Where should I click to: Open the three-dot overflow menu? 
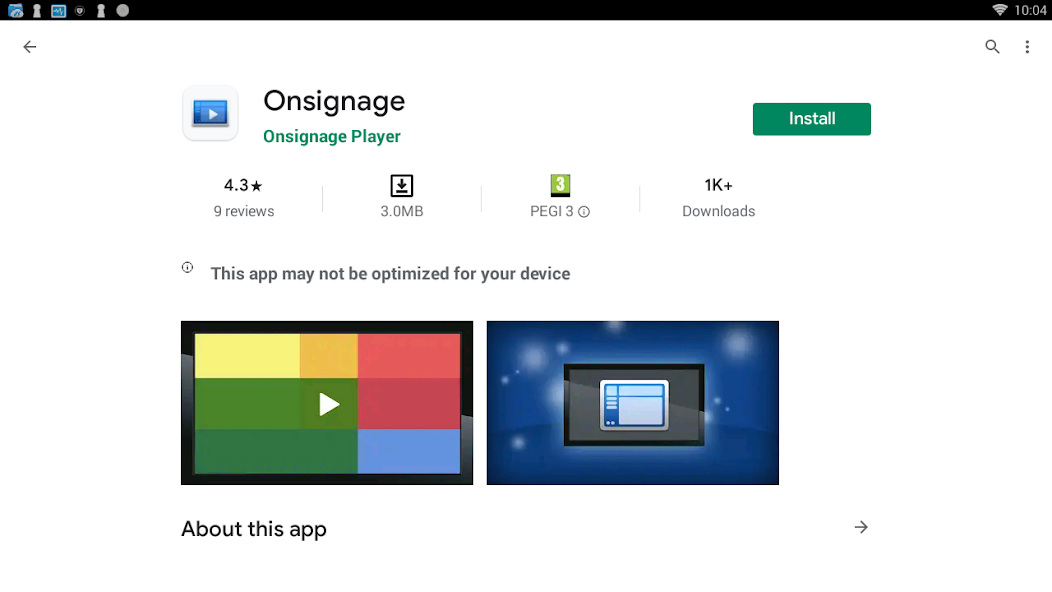1027,47
